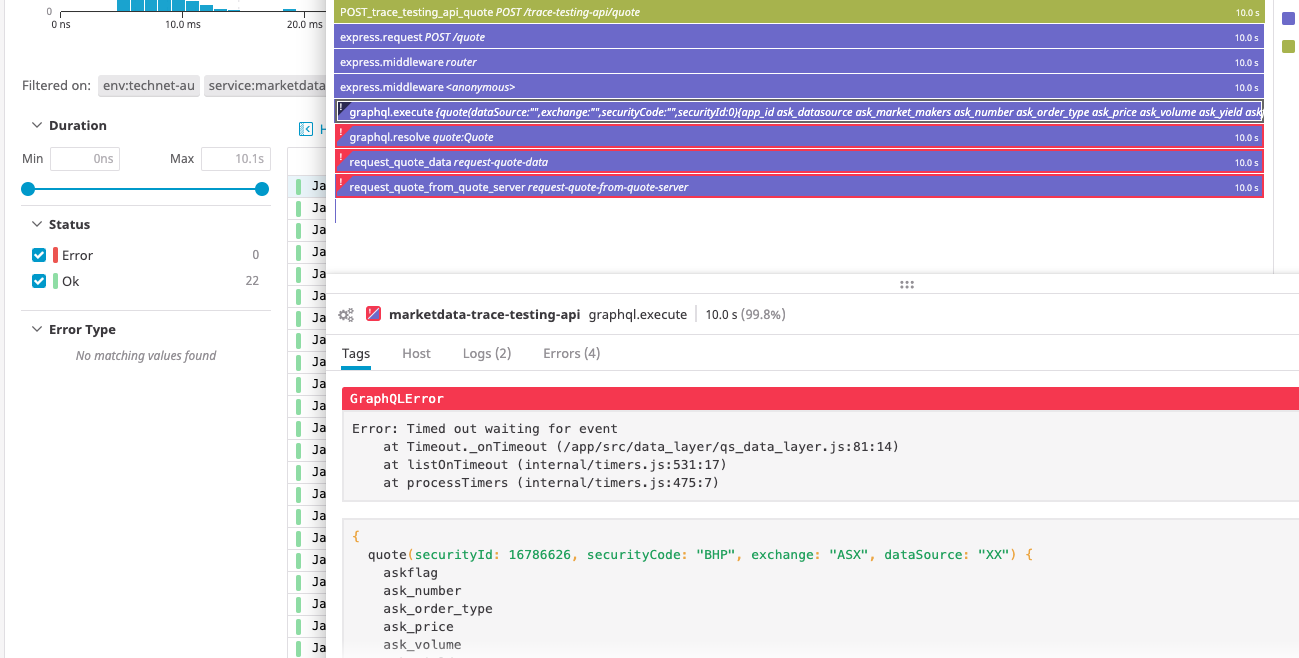Screen dimensions: 1299x658
Task: Click the panel divider grip handle
Action: tap(907, 284)
